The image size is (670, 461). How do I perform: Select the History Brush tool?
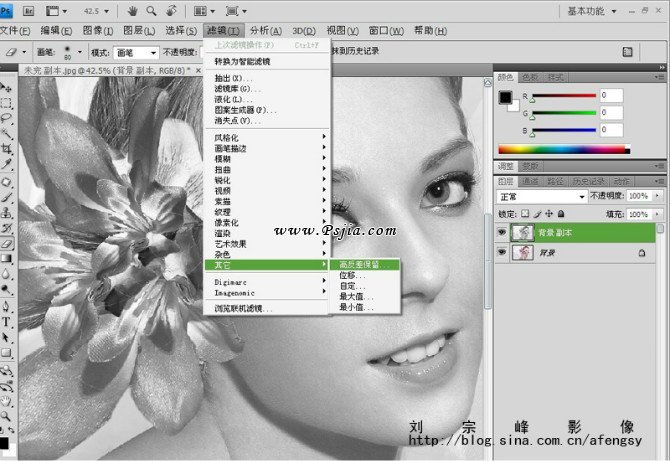pos(6,228)
